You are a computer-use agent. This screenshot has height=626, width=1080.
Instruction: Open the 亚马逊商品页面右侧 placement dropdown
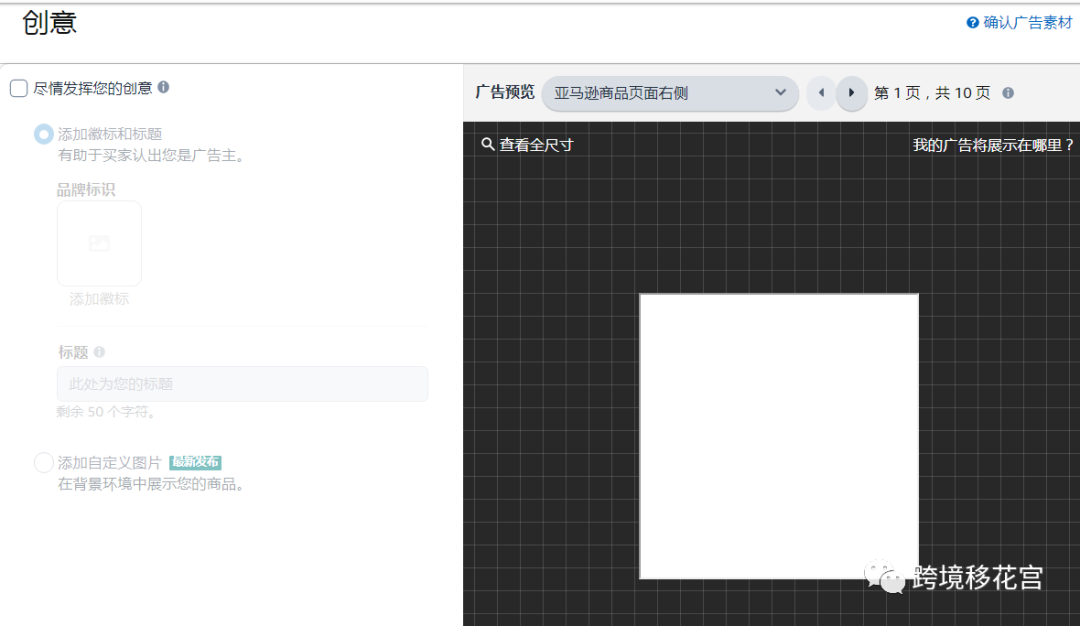(x=670, y=93)
